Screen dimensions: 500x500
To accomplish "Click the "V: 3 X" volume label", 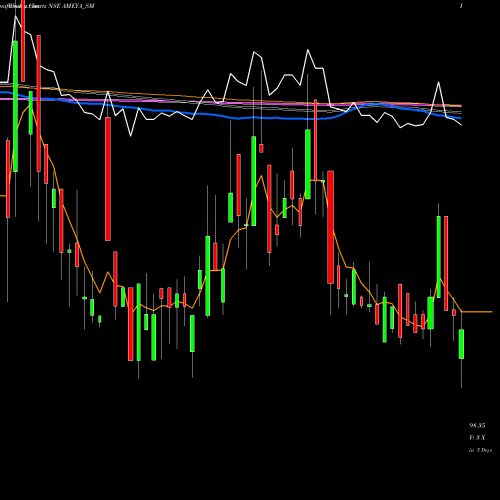I will click(x=477, y=438).
